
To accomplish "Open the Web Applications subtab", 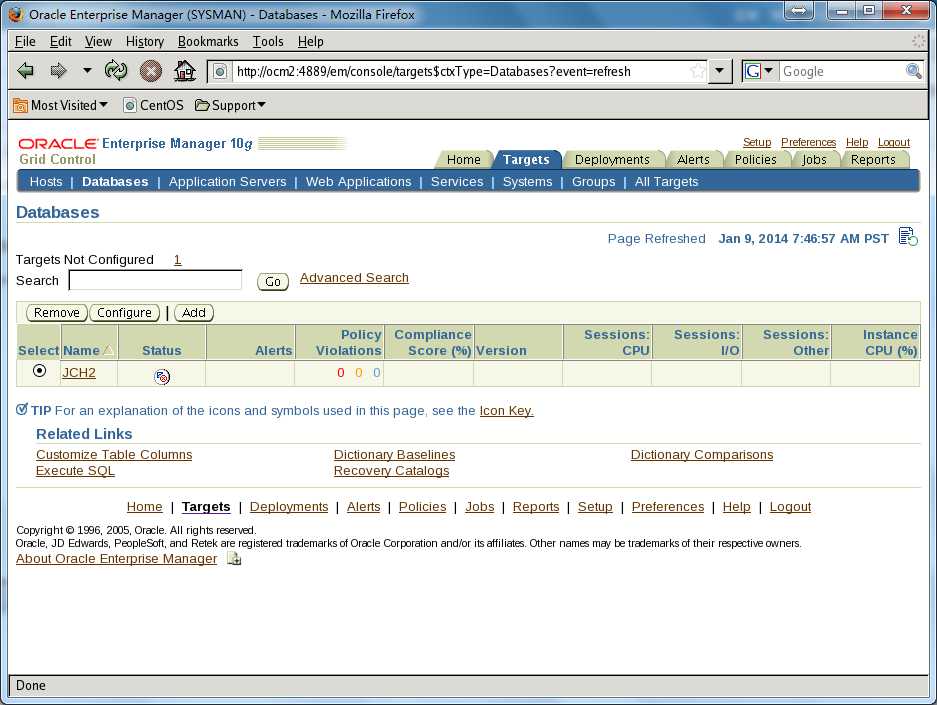I will (x=359, y=182).
